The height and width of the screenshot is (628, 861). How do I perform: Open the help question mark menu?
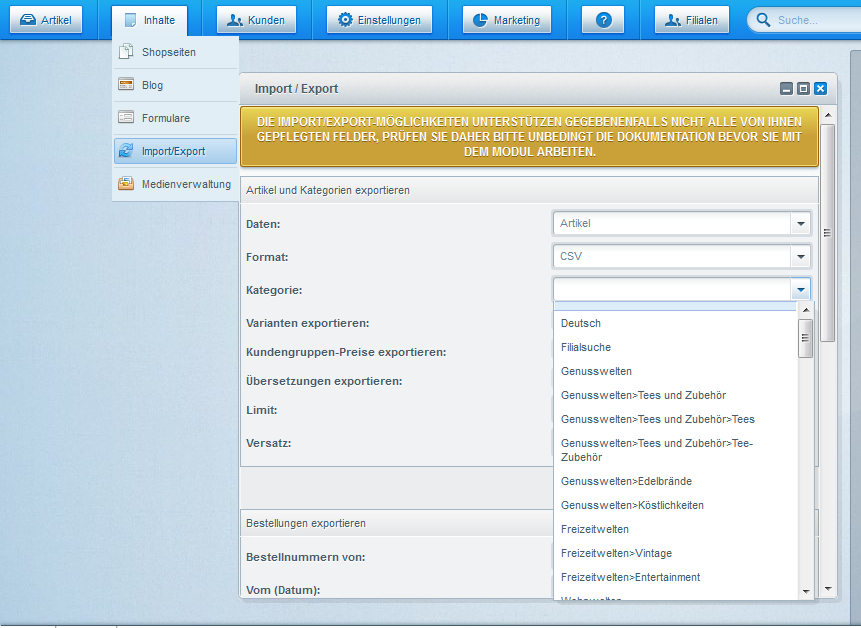point(602,20)
